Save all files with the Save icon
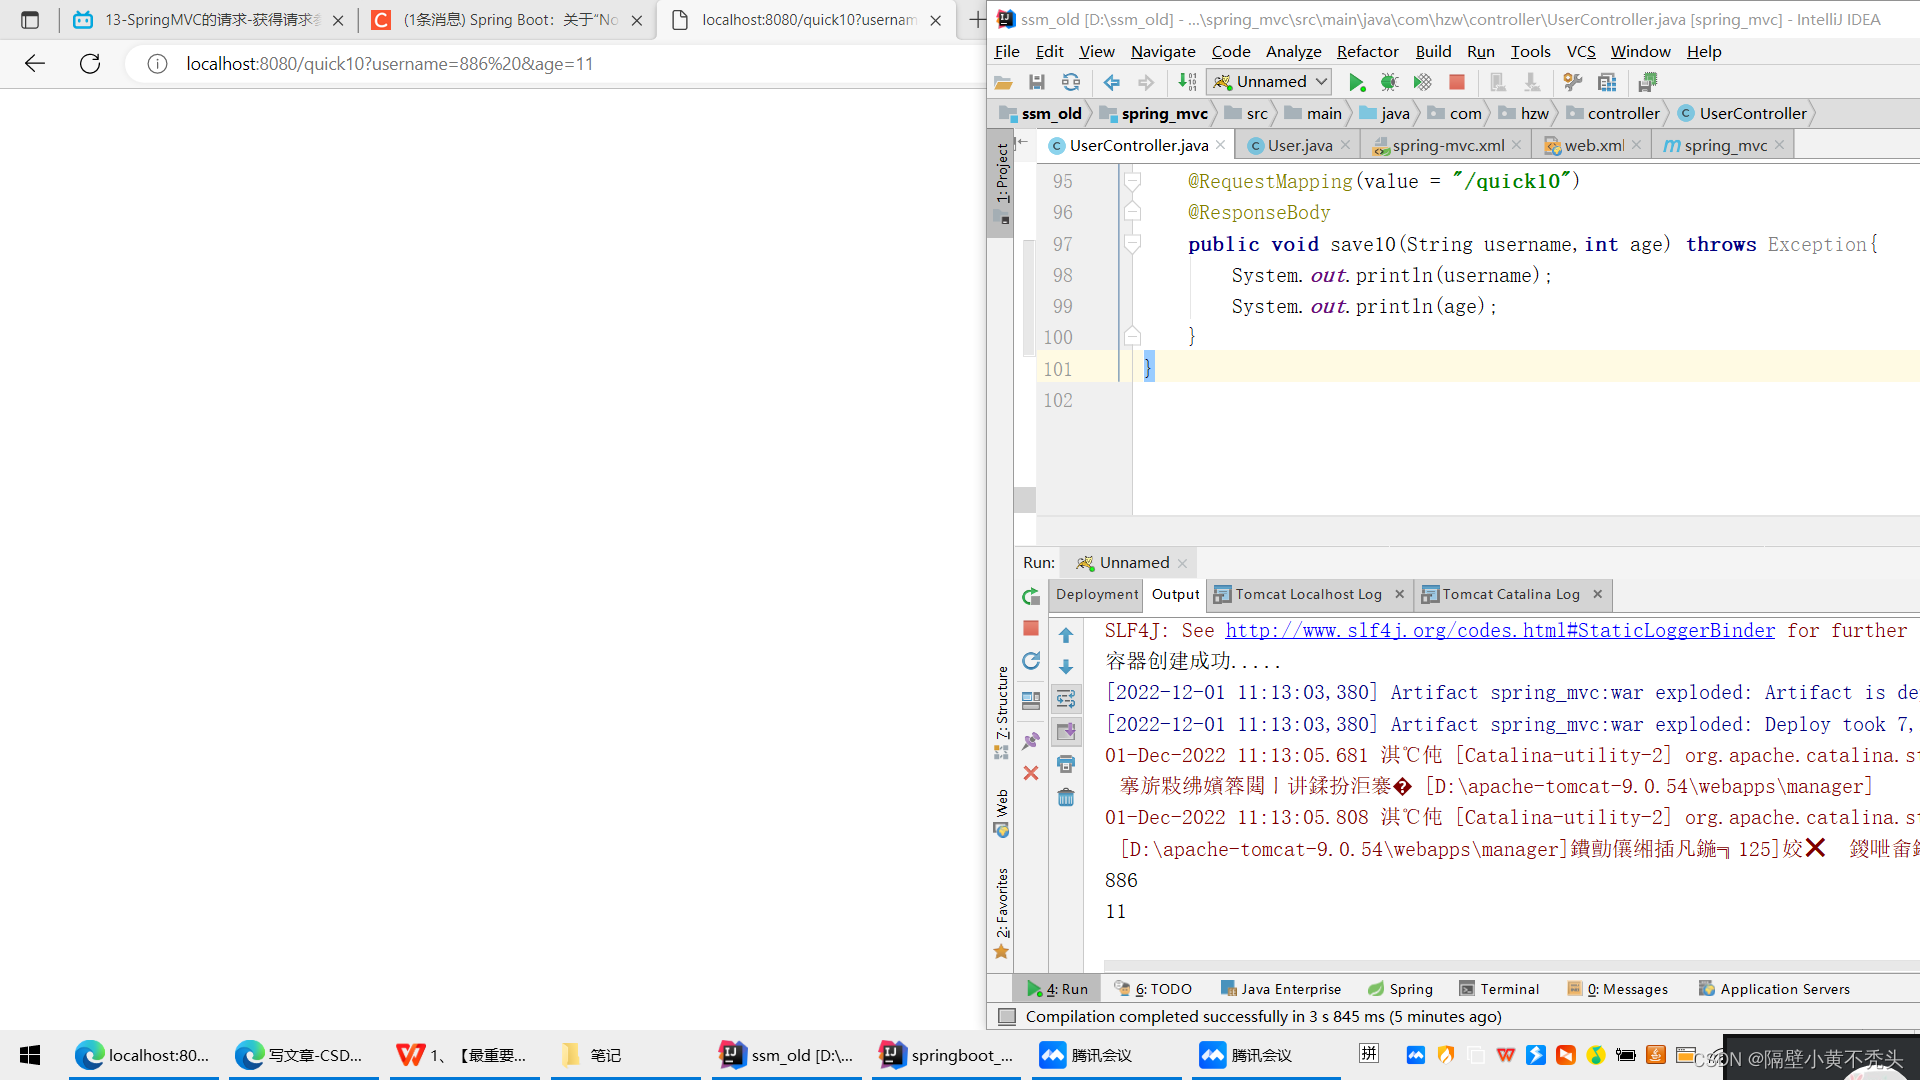 pyautogui.click(x=1038, y=82)
